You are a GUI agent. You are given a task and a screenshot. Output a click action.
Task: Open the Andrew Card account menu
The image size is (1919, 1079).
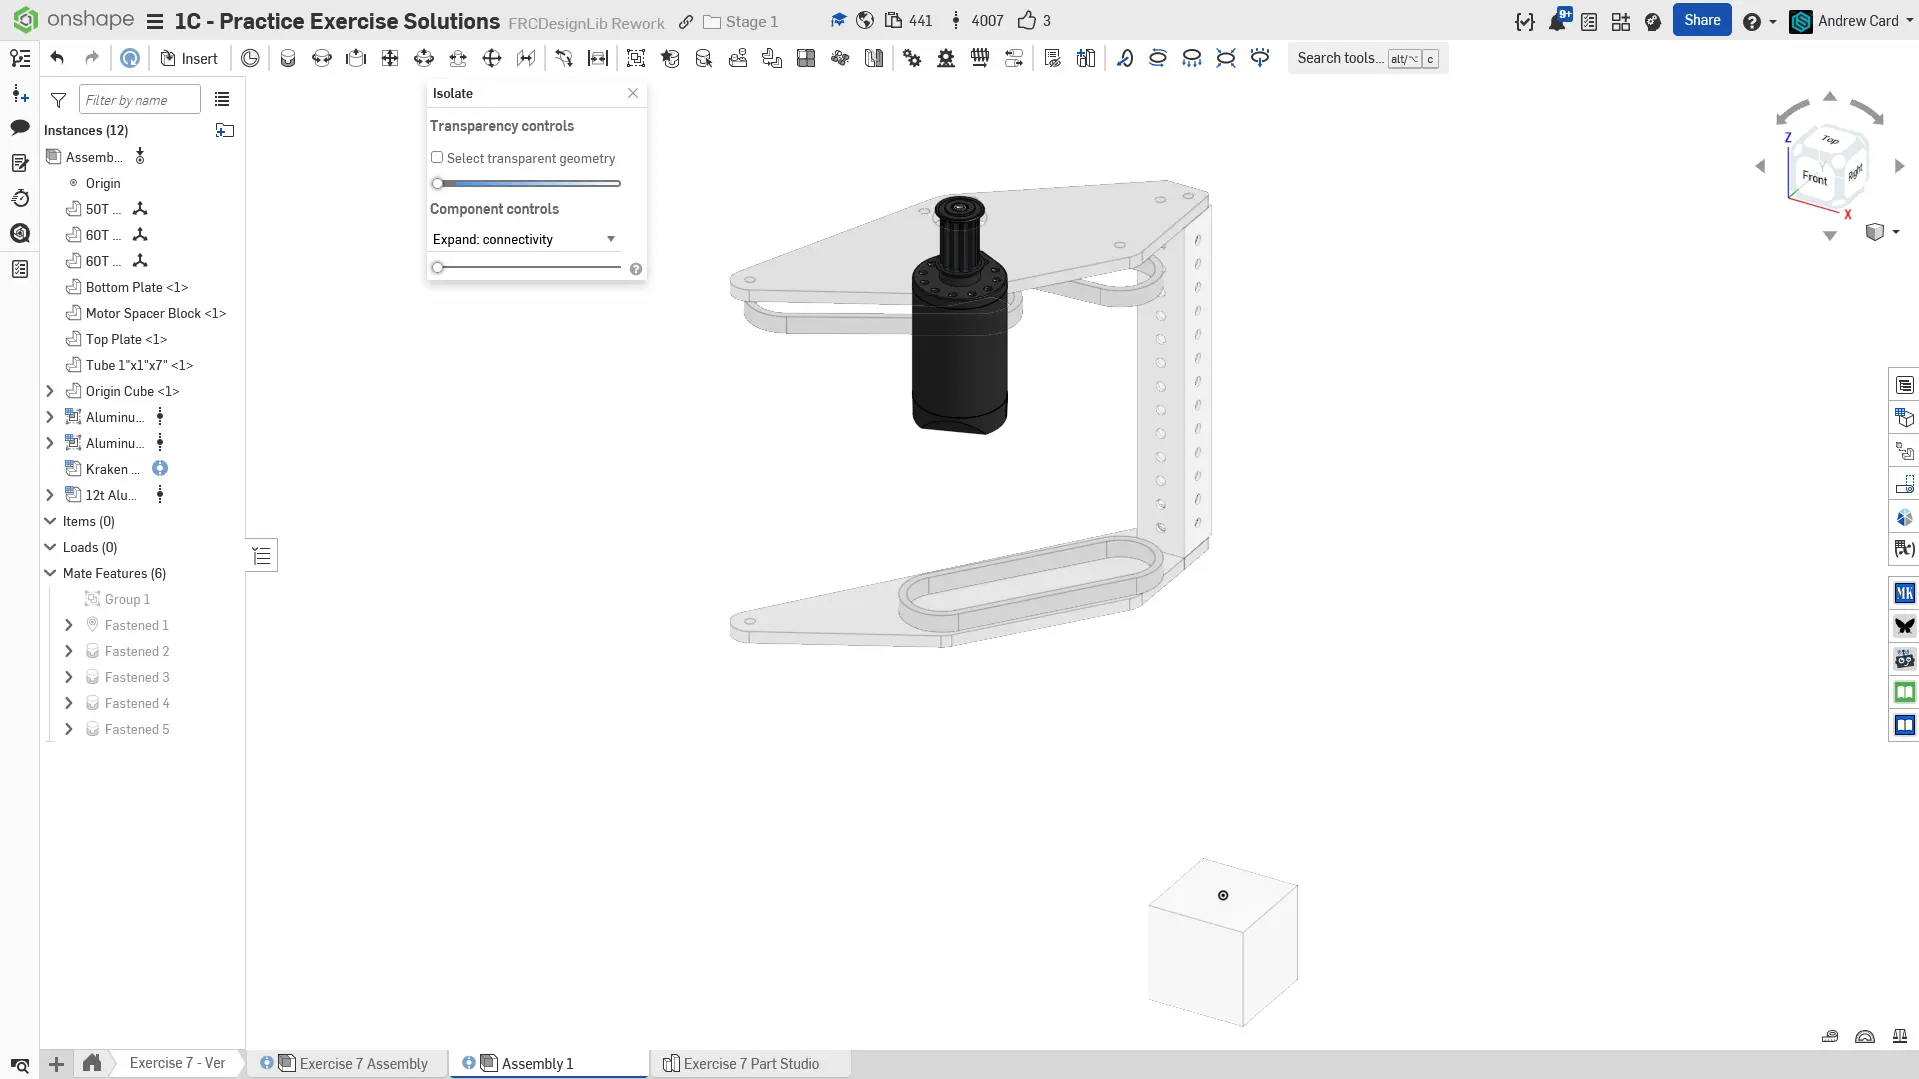(x=1856, y=21)
